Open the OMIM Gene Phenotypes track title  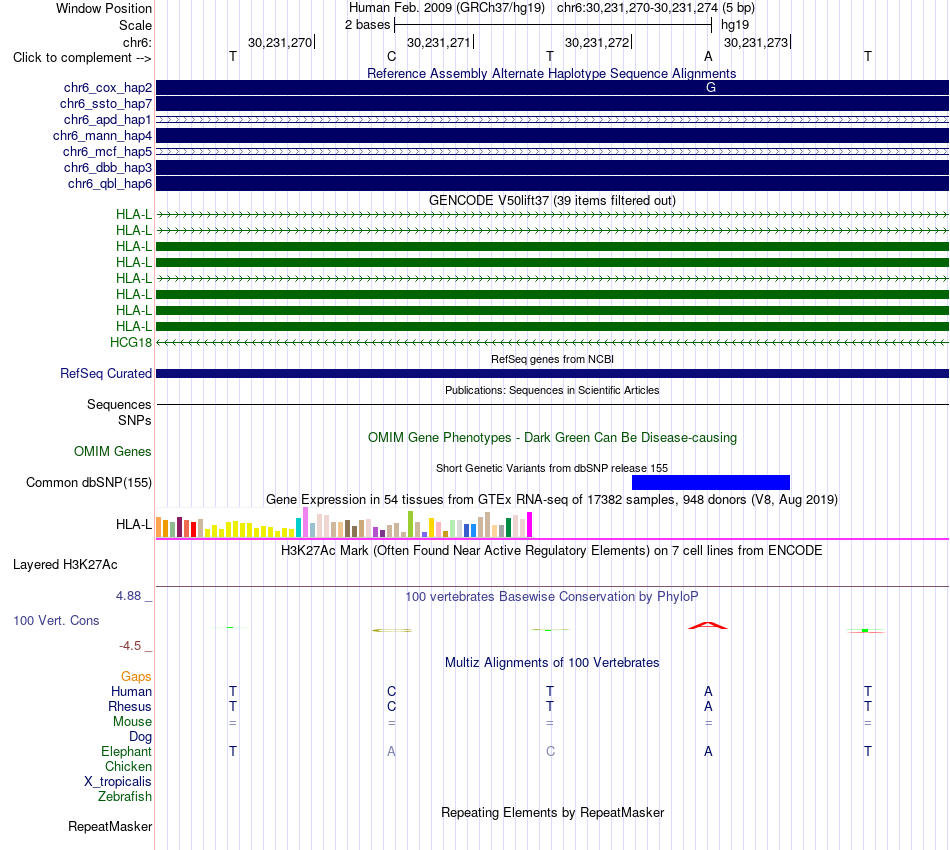point(552,437)
